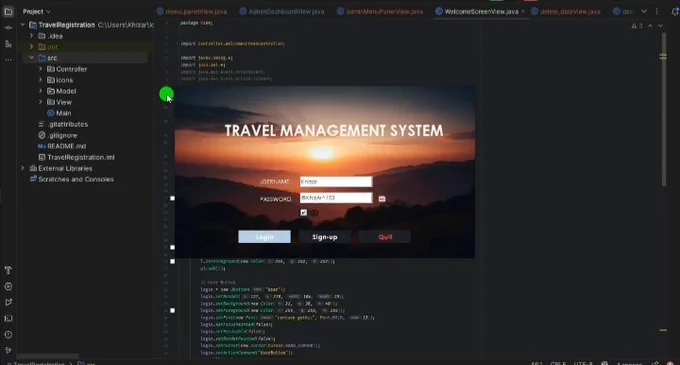Switch to adminMenuPanelView.java tab
Image resolution: width=680 pixels, height=365 pixels.
380,12
